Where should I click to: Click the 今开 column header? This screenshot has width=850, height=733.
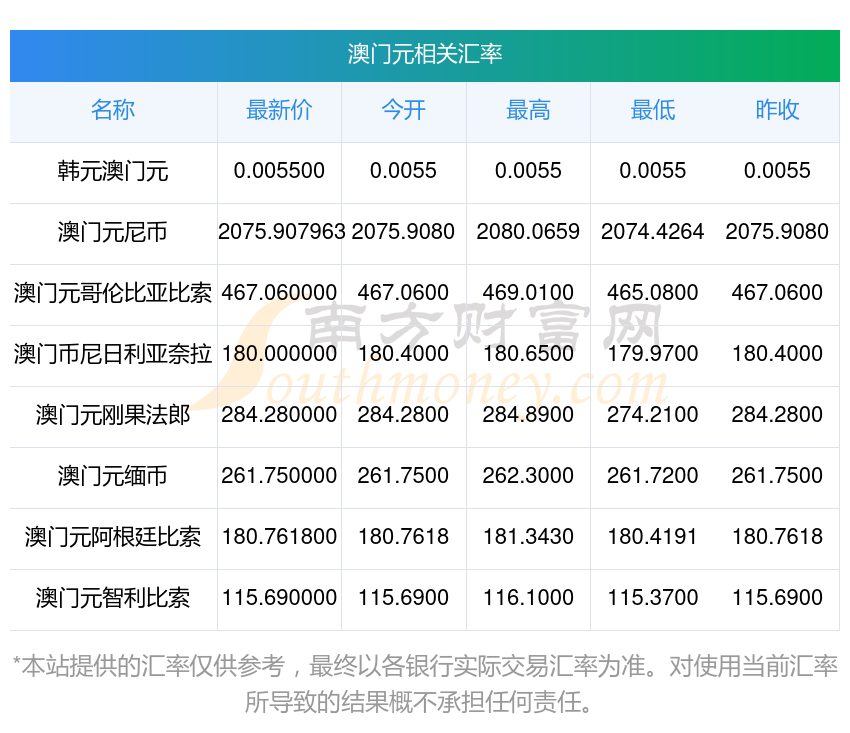403,110
